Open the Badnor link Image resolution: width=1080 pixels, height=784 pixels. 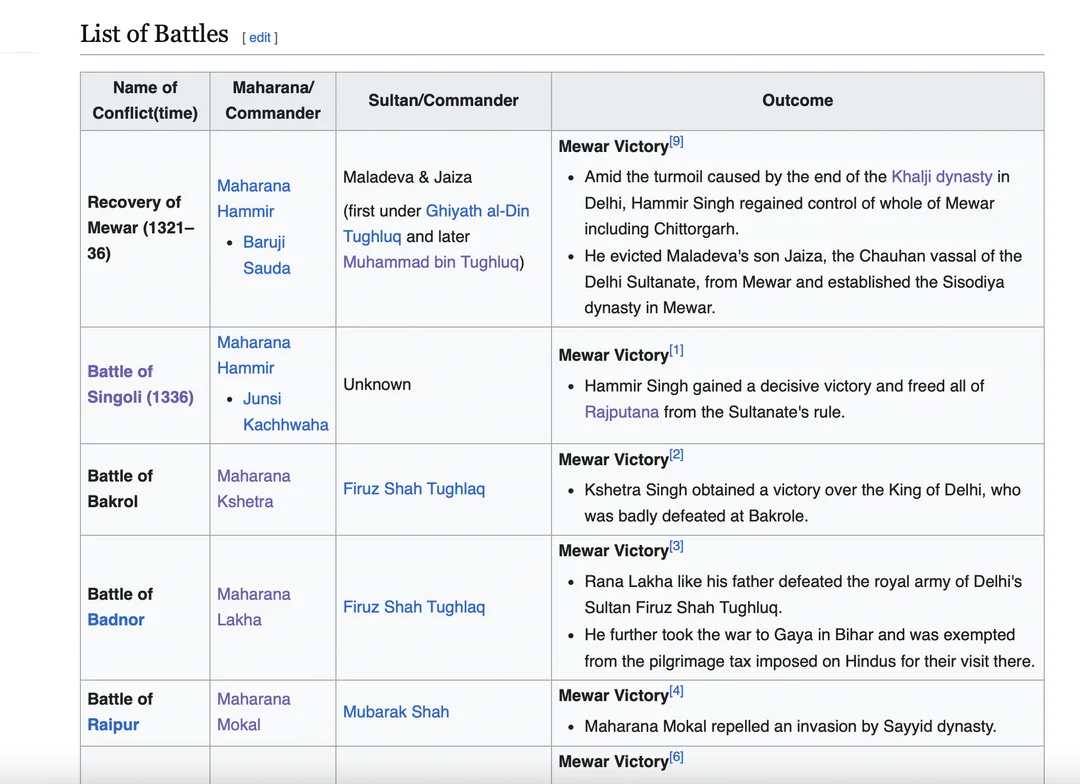click(116, 620)
